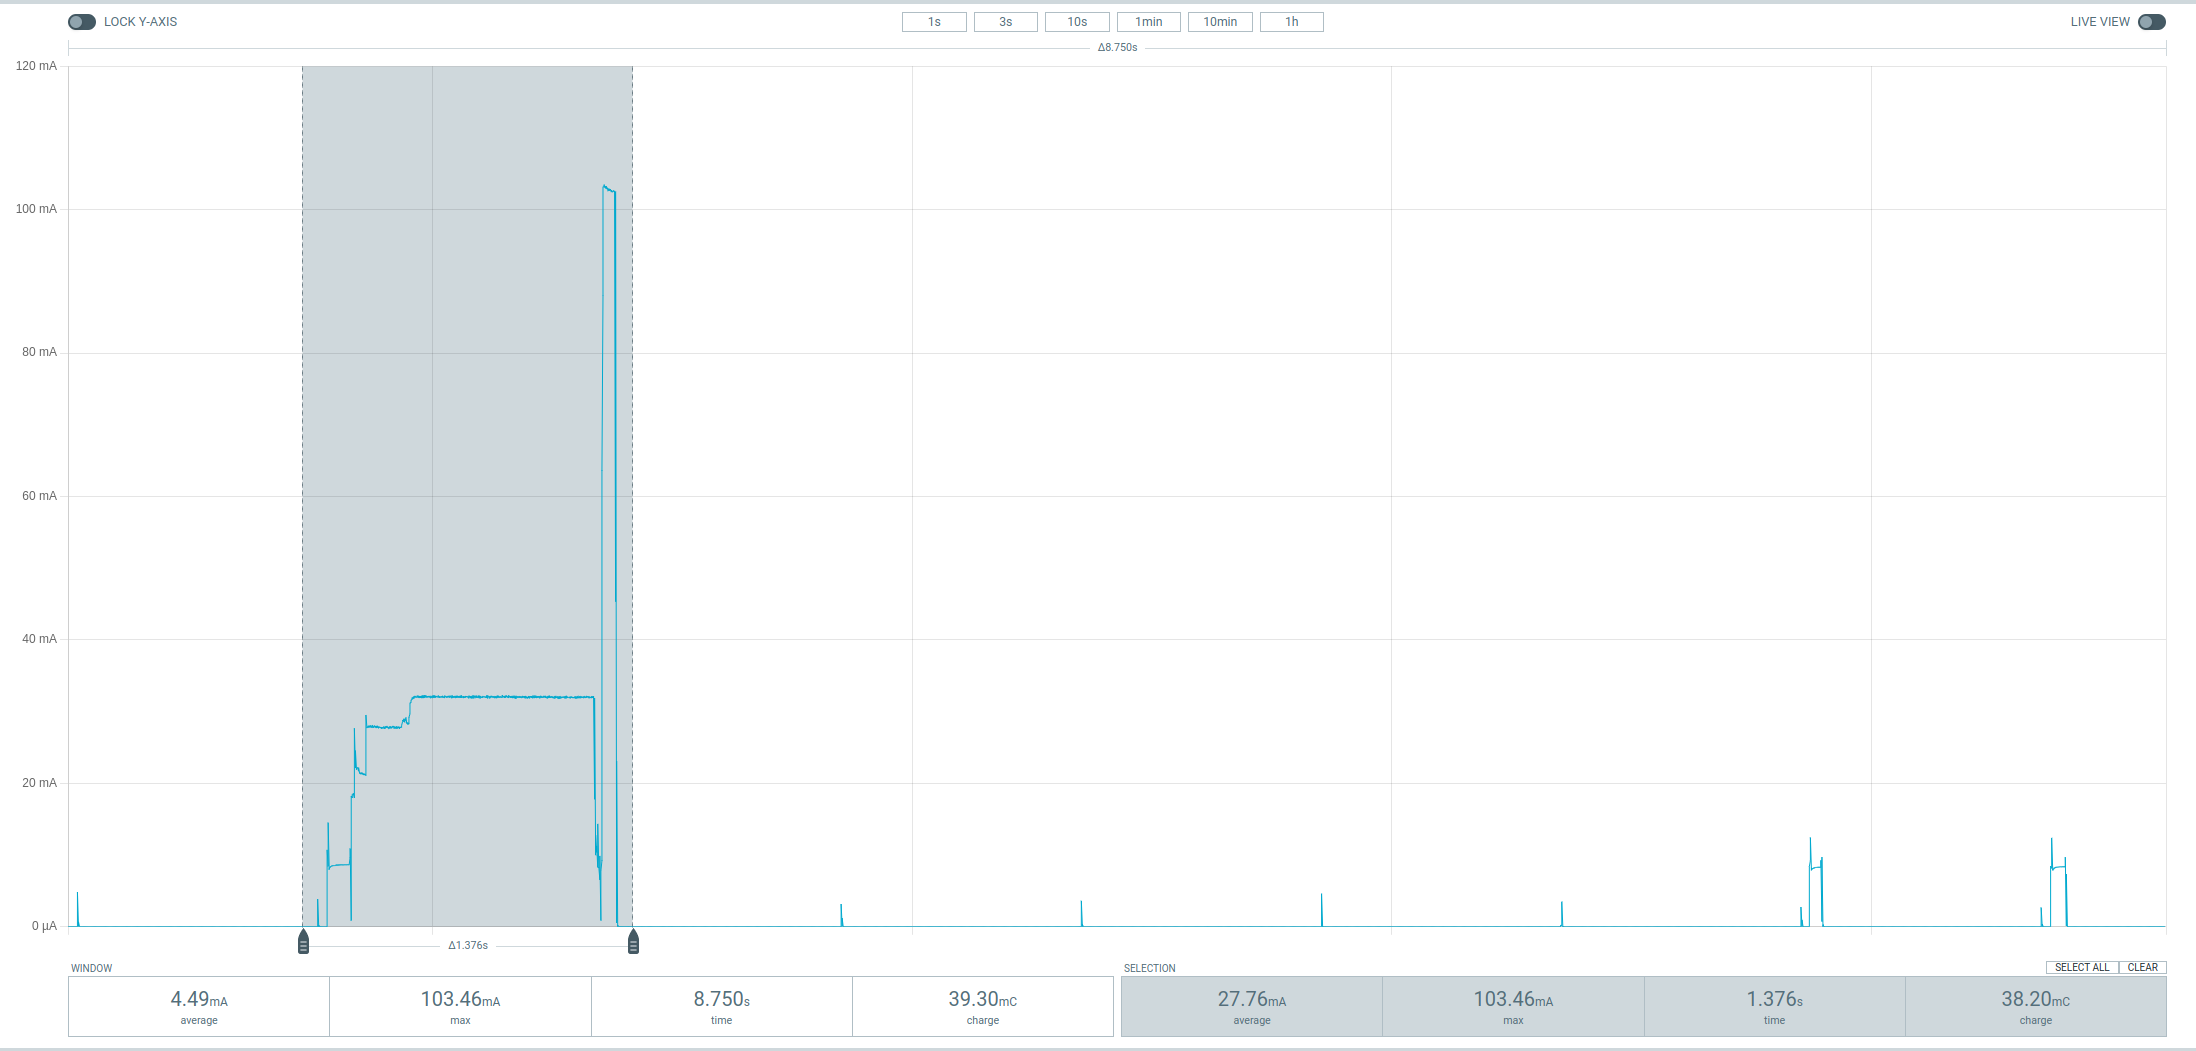
Task: Select the 3s time window button
Action: click(1005, 22)
